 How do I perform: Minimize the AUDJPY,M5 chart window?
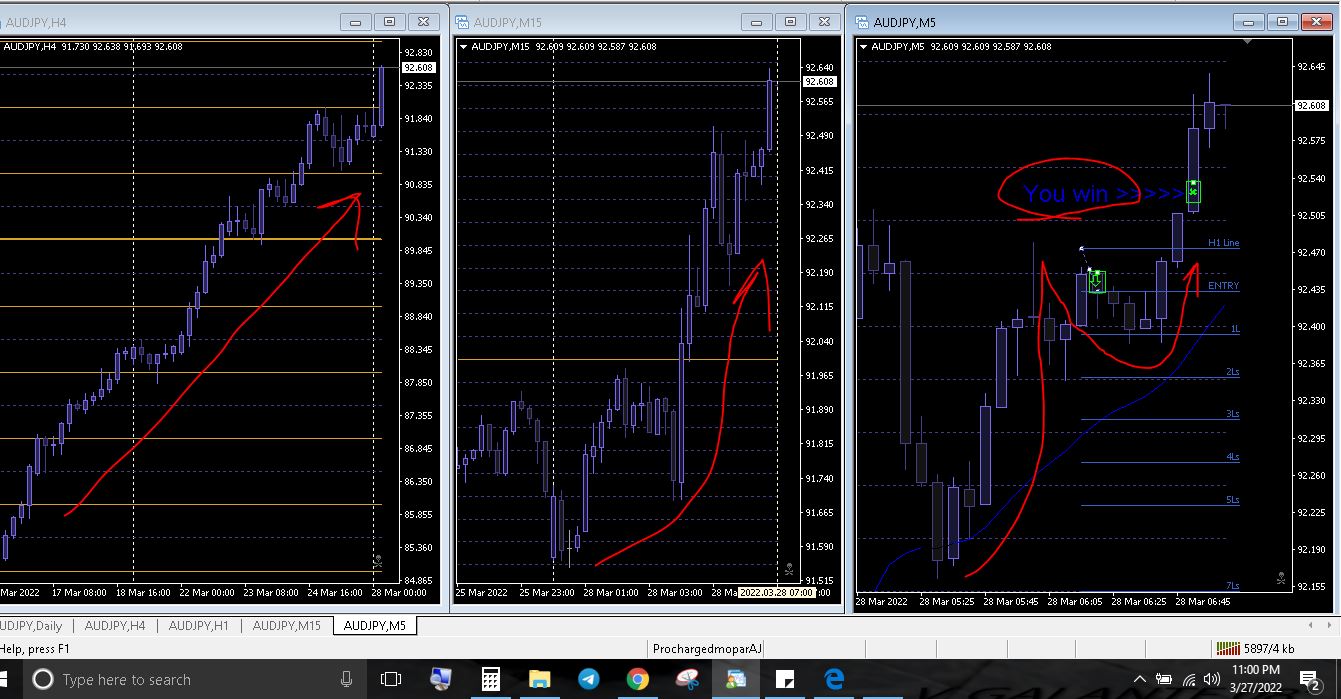tap(1248, 21)
